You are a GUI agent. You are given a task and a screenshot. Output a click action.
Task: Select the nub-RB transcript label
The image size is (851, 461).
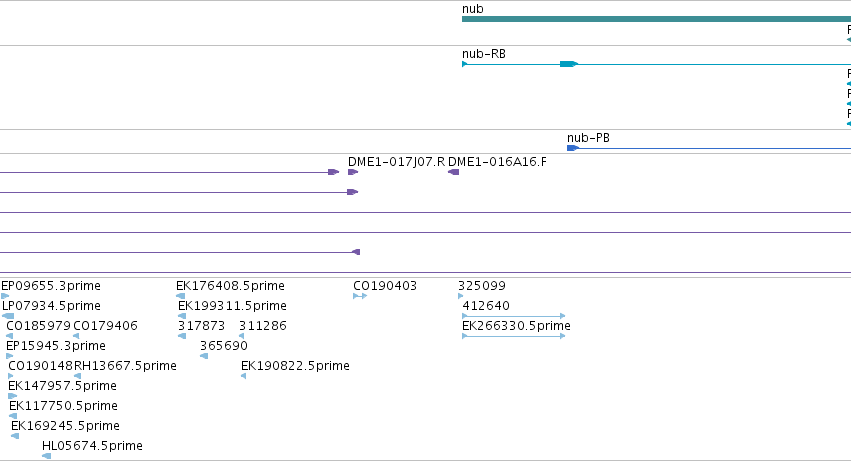coord(484,54)
